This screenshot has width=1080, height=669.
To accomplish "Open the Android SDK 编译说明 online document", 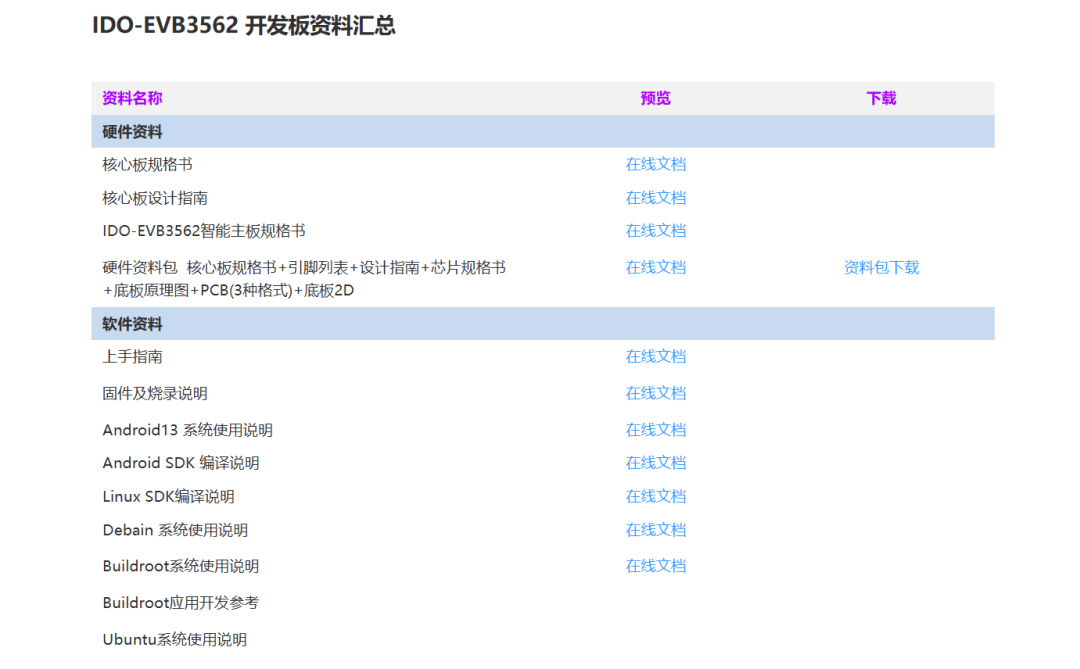I will click(655, 462).
